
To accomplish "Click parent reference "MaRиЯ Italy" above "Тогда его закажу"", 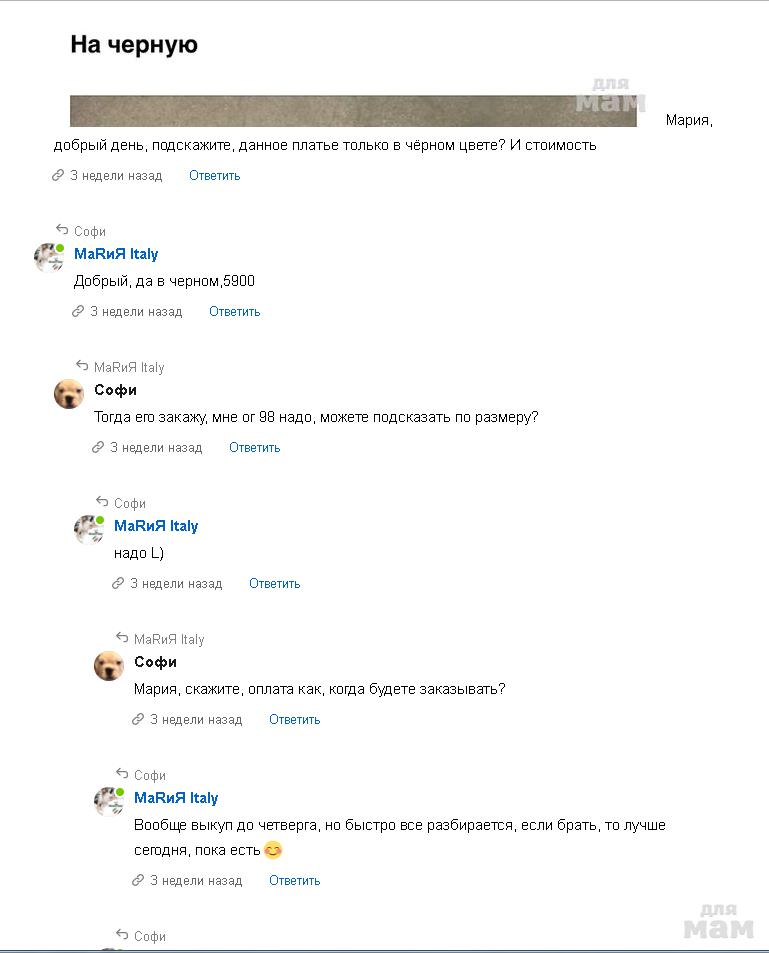I will [129, 367].
